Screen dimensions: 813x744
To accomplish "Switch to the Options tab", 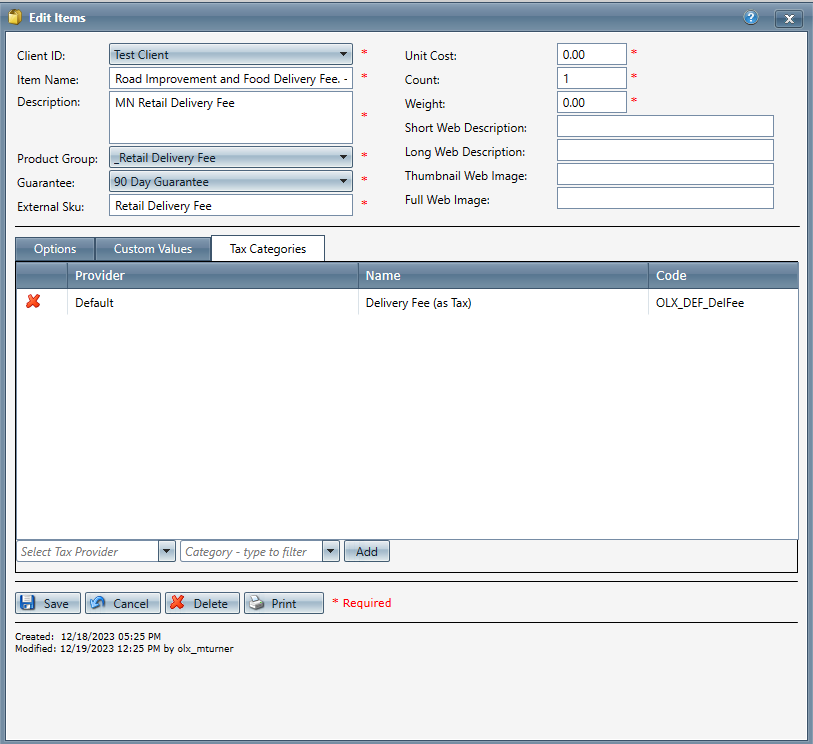I will [55, 249].
